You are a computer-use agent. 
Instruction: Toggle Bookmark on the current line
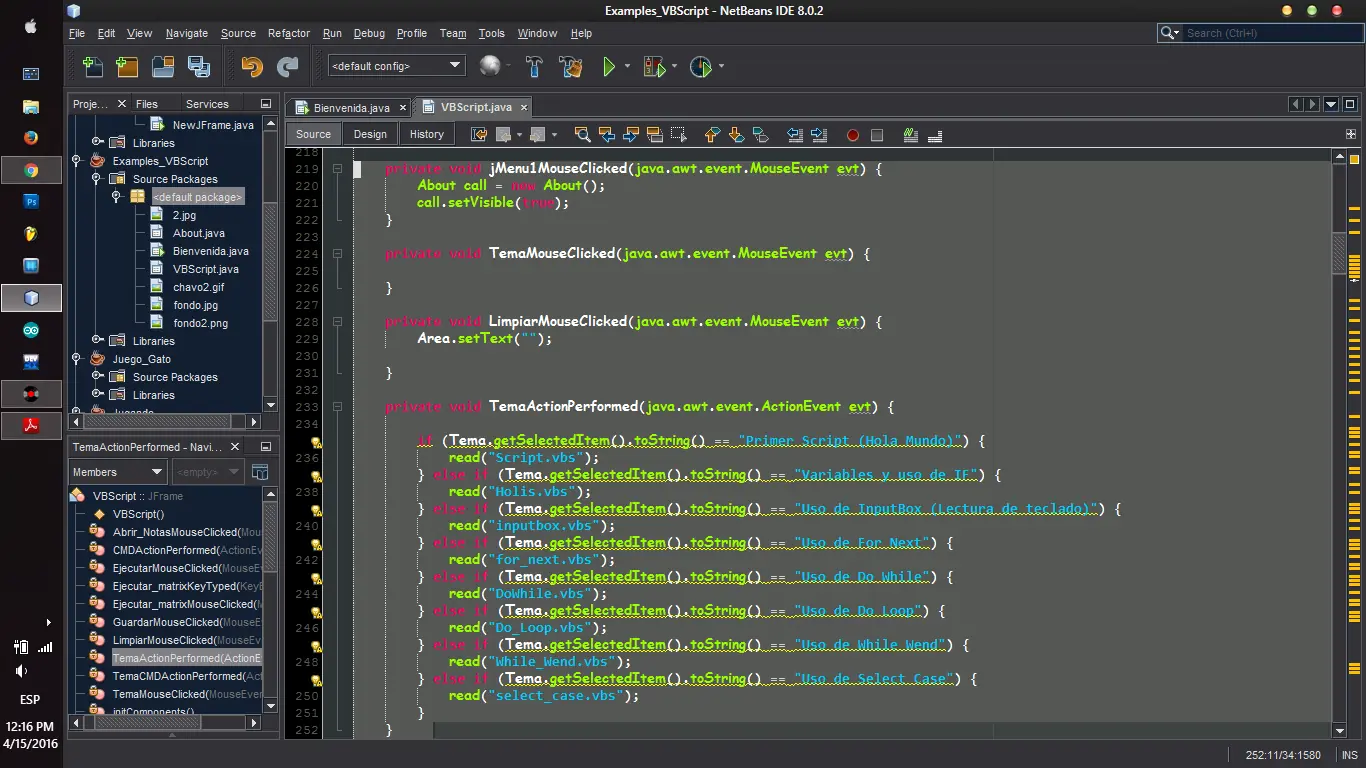click(x=760, y=135)
